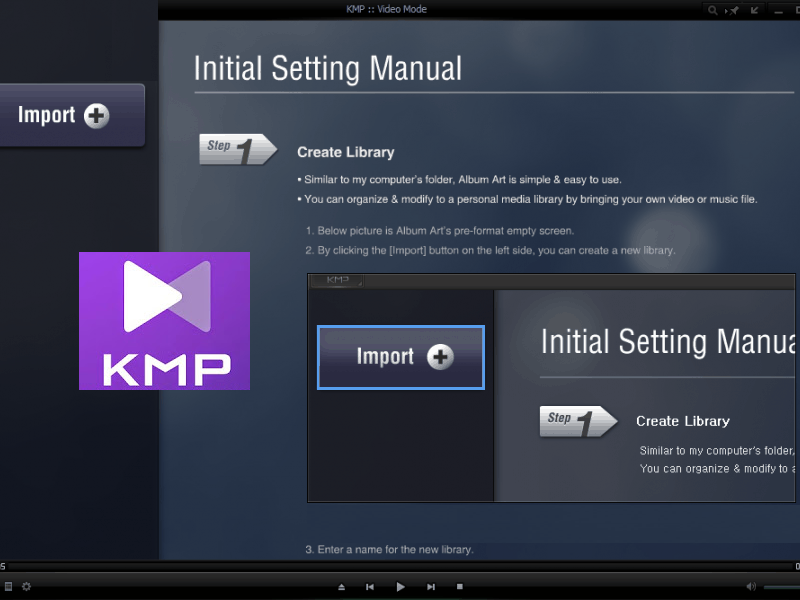Skip to the previous track
The image size is (800, 600).
coord(370,587)
